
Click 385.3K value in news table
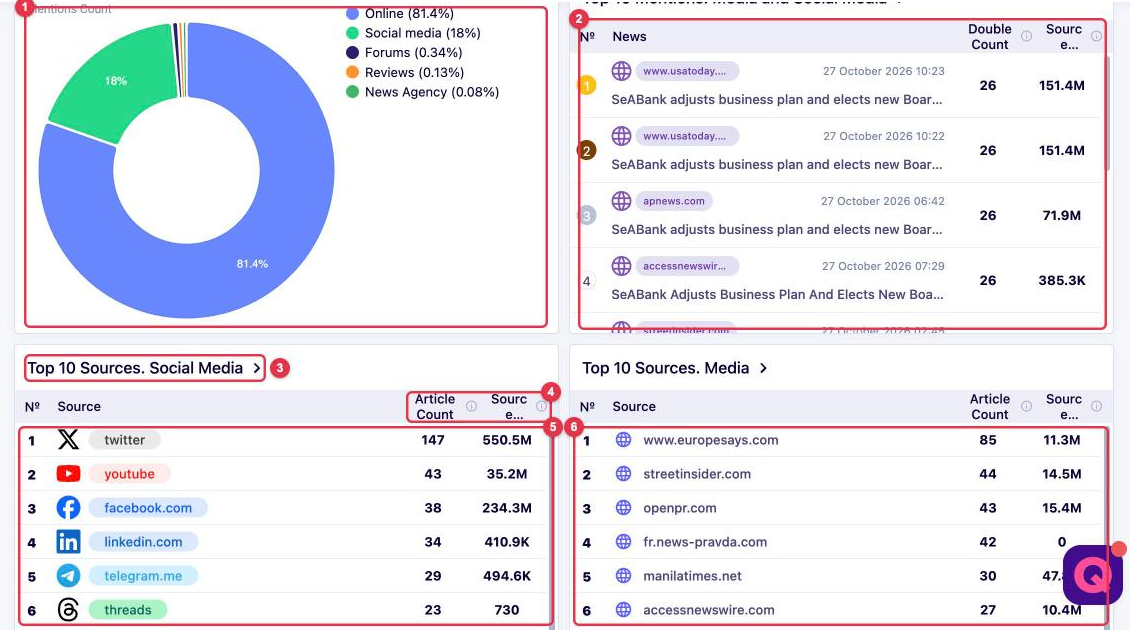(1062, 280)
